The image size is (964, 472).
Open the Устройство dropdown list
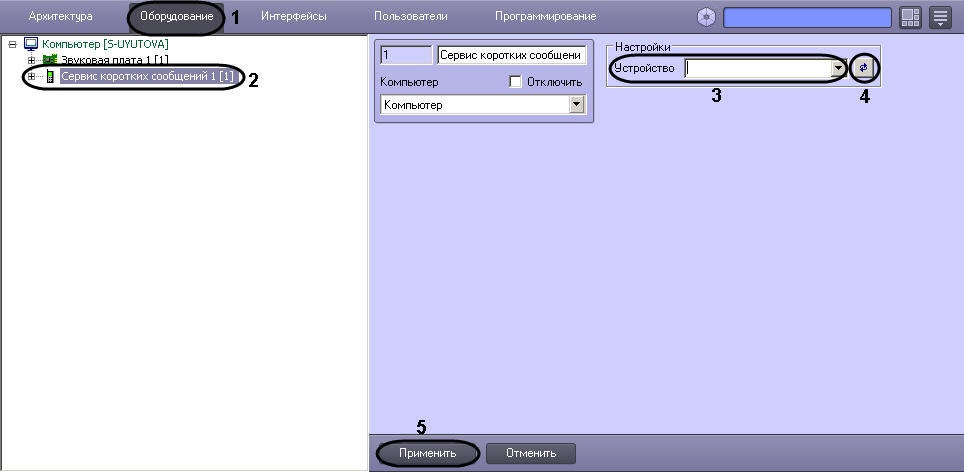pyautogui.click(x=838, y=69)
